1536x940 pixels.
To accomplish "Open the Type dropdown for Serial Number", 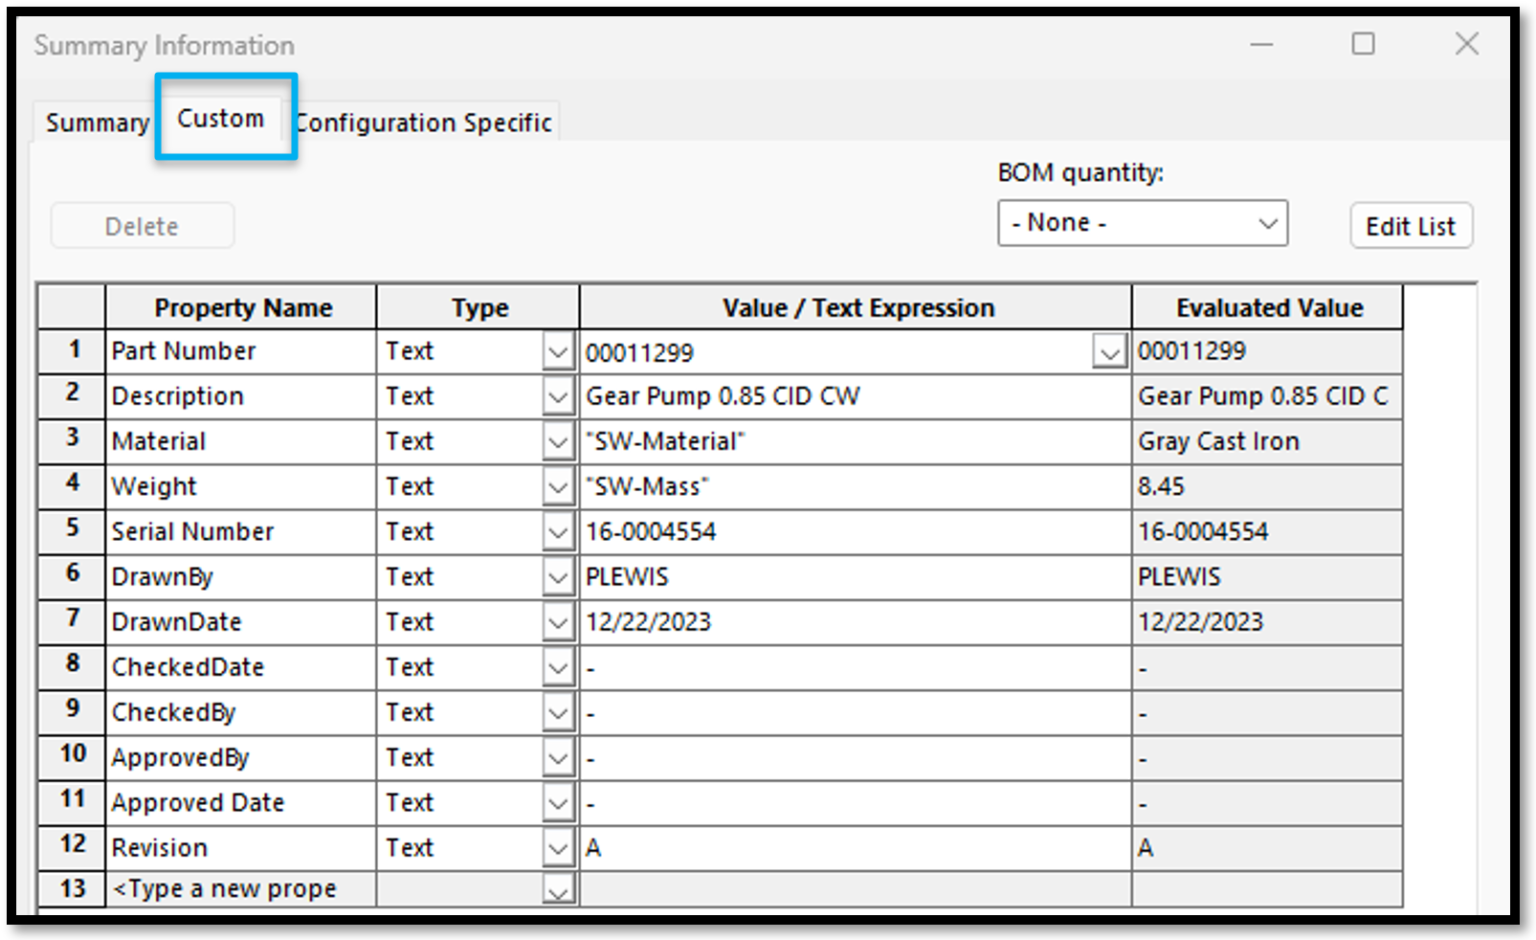I will 557,531.
